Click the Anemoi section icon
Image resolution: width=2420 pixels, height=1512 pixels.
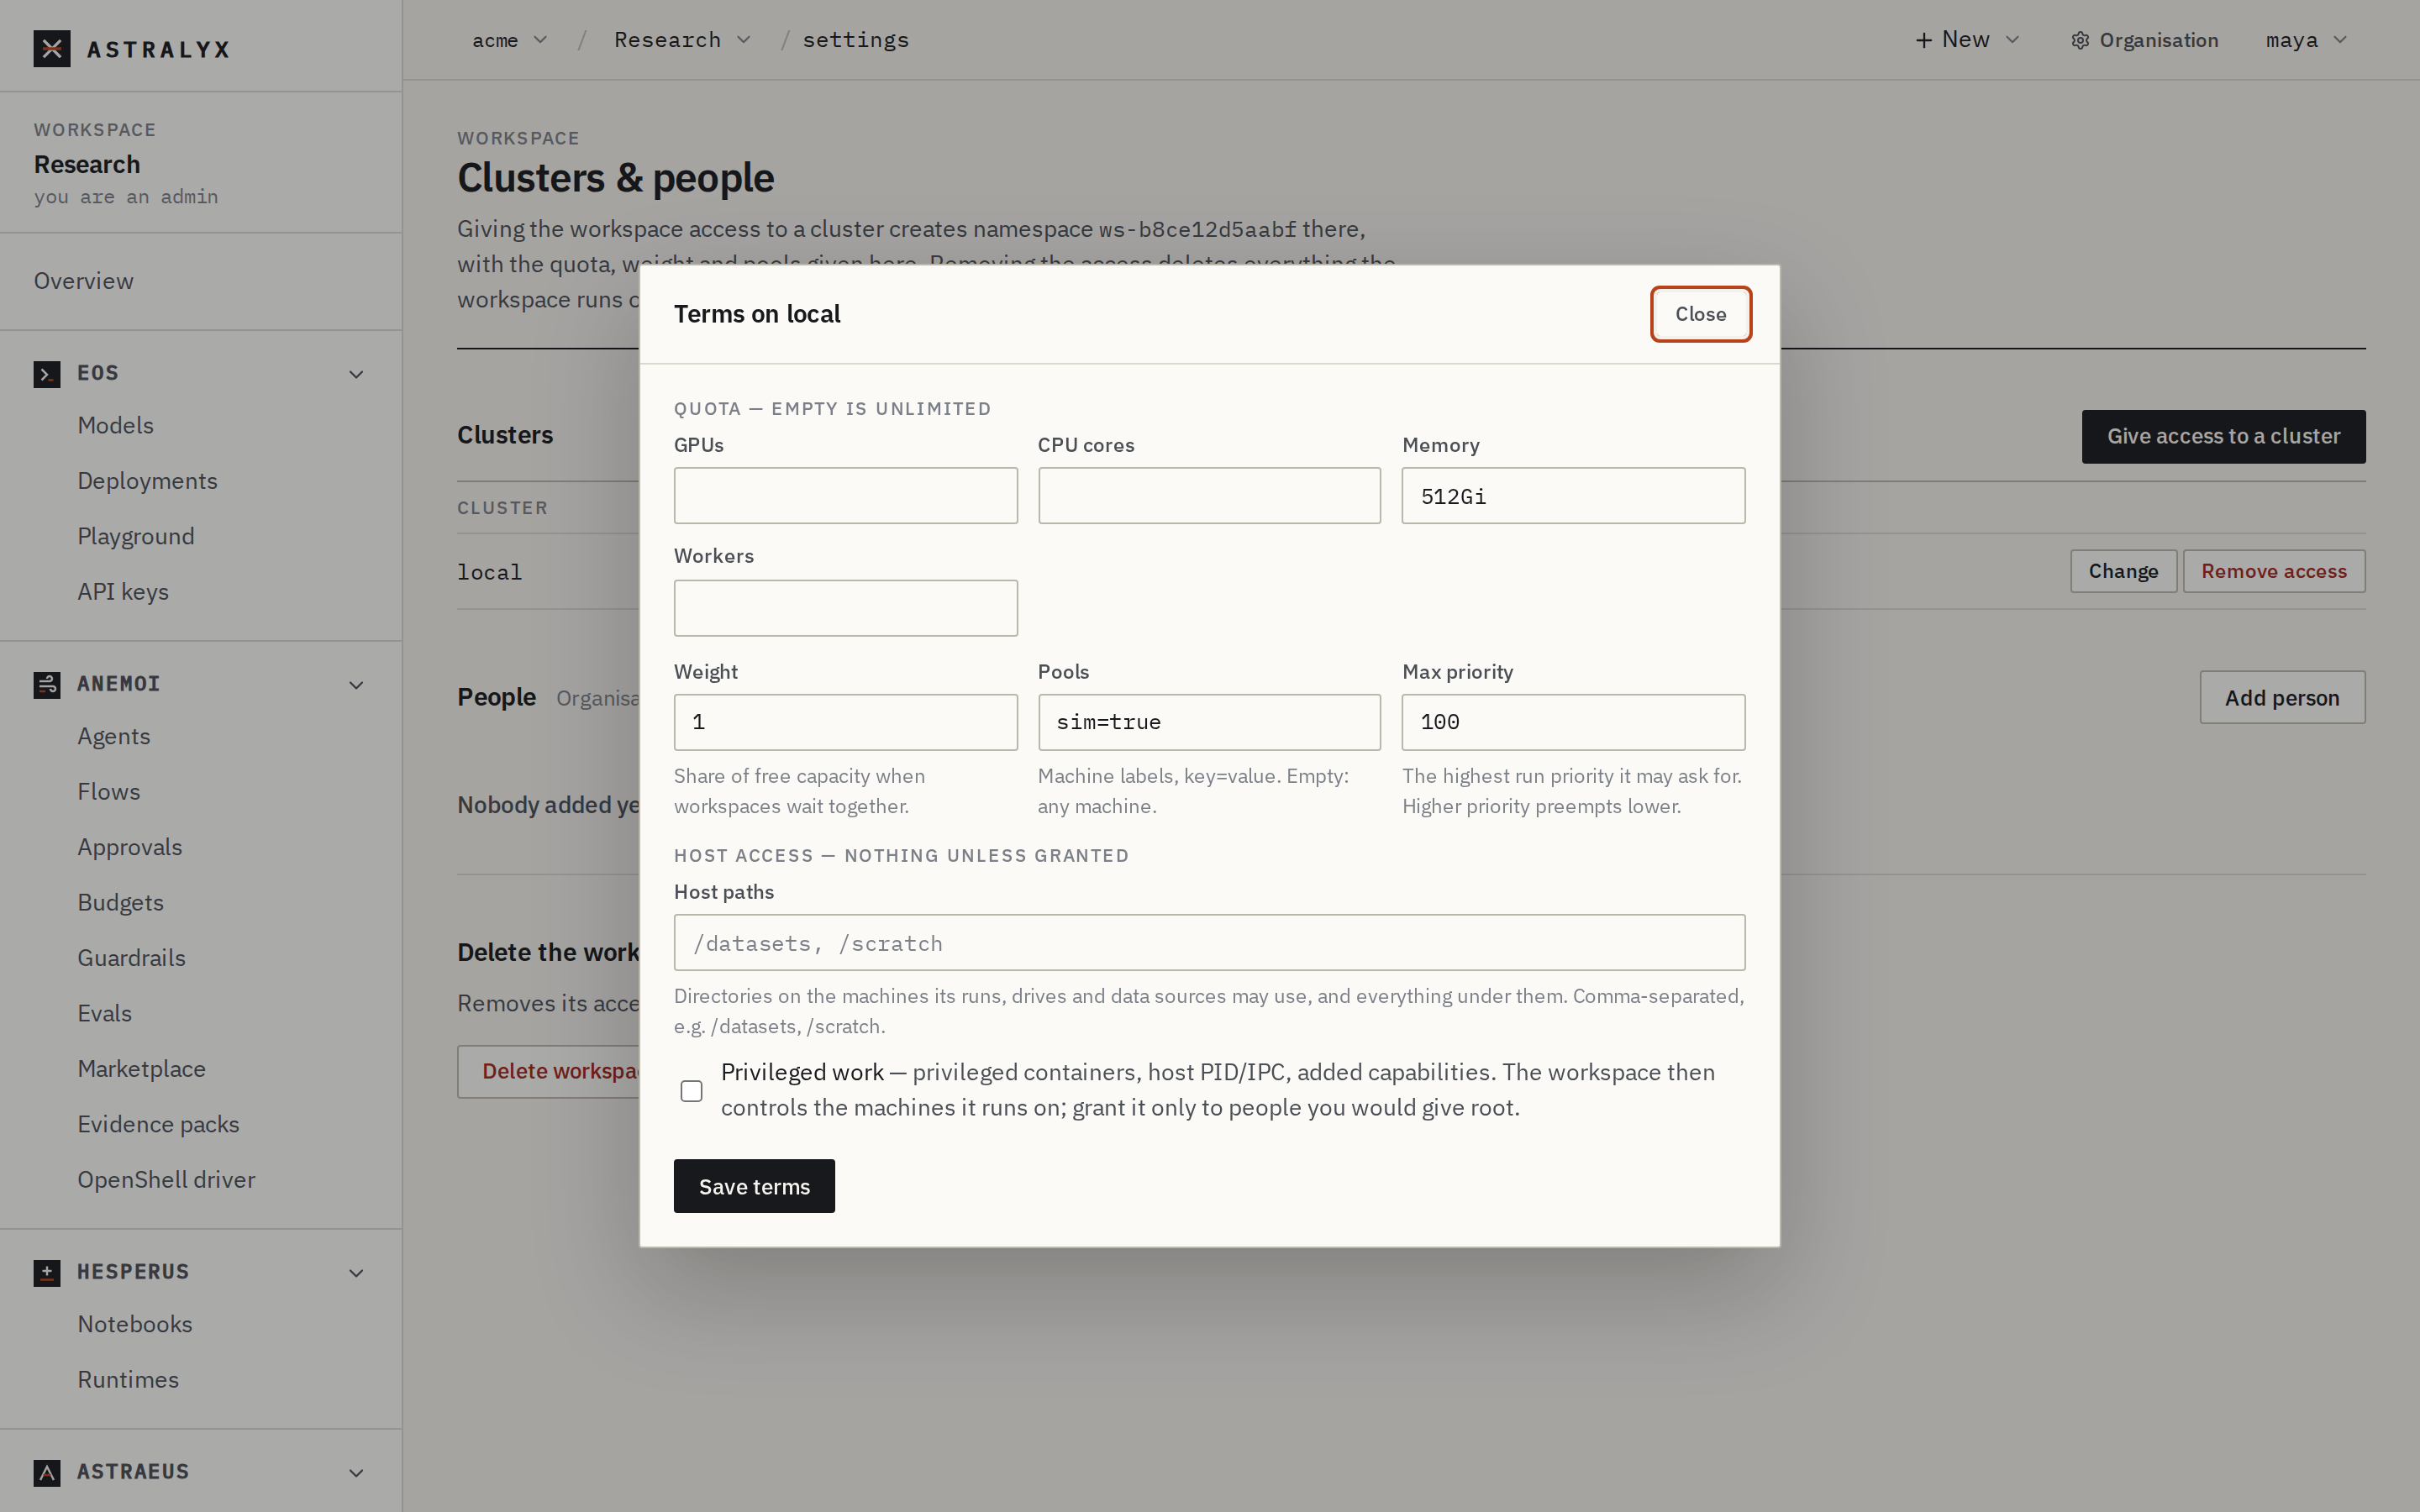(47, 685)
